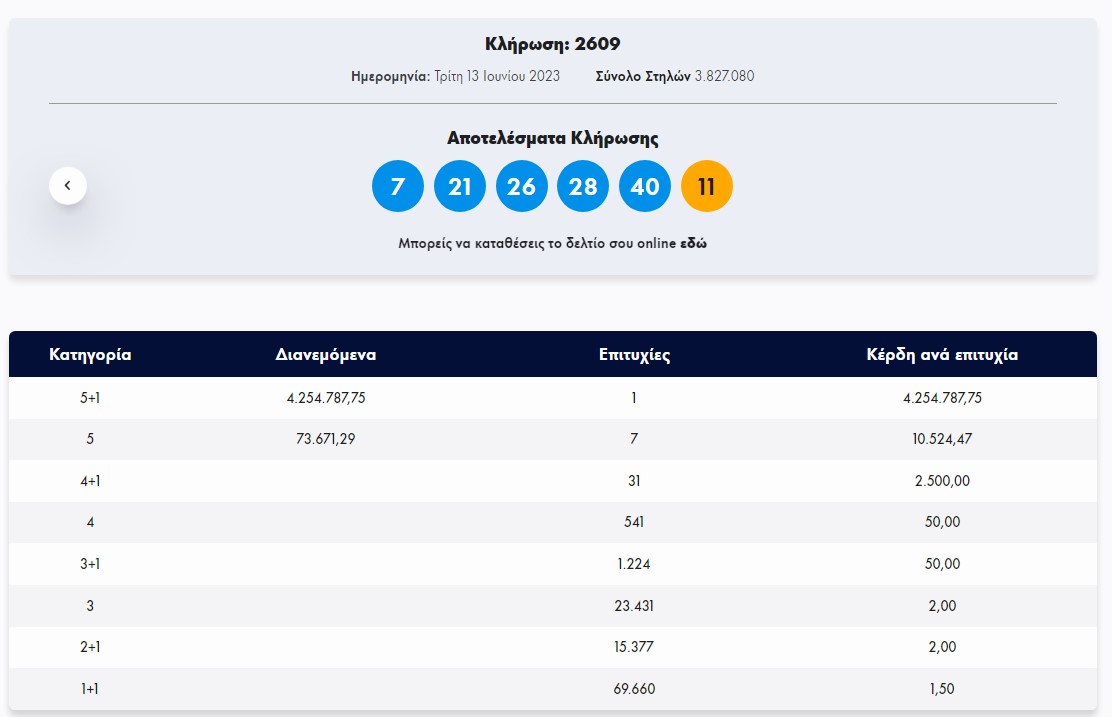The width and height of the screenshot is (1112, 717).
Task: Click the 'Κλήρωση: 2609' title
Action: (x=552, y=44)
